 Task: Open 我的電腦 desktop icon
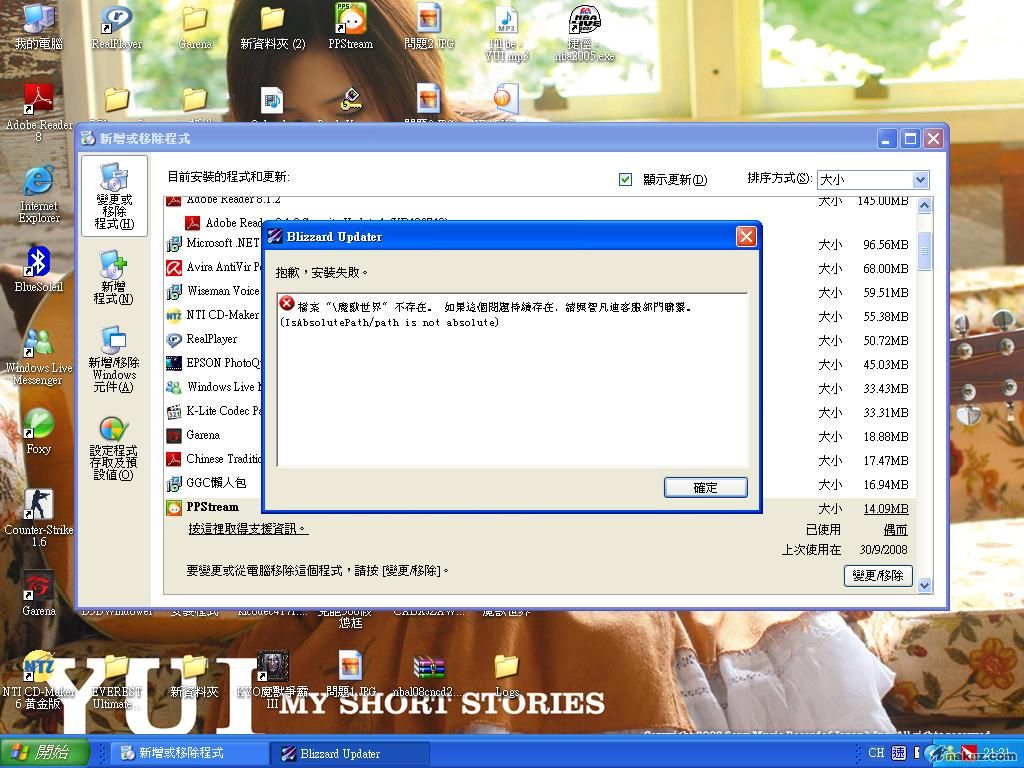pyautogui.click(x=39, y=28)
